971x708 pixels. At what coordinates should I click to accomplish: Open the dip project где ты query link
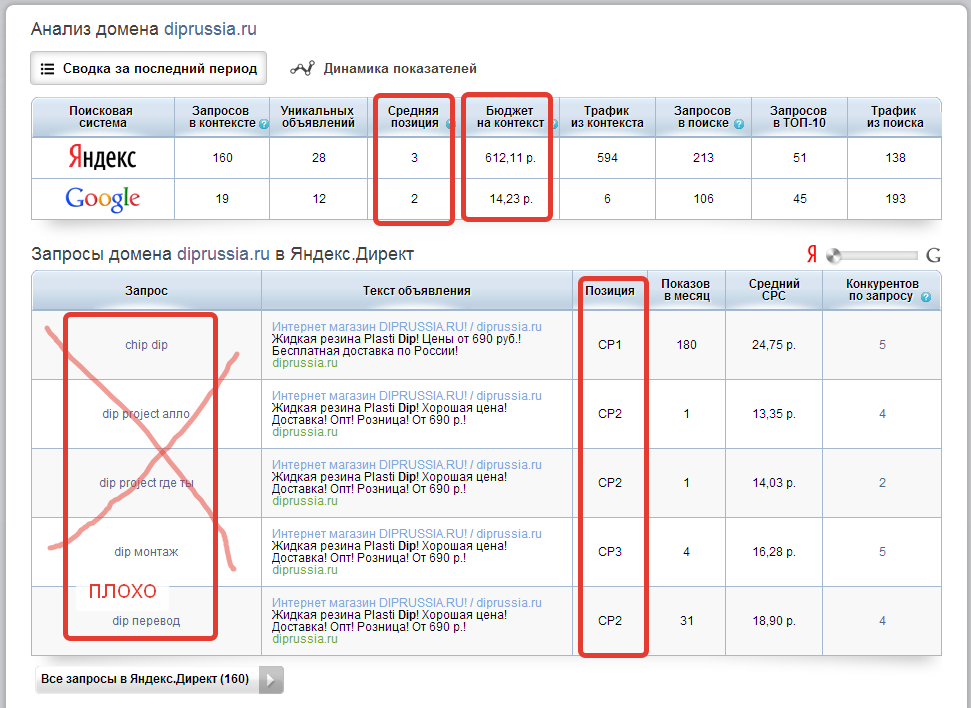146,483
